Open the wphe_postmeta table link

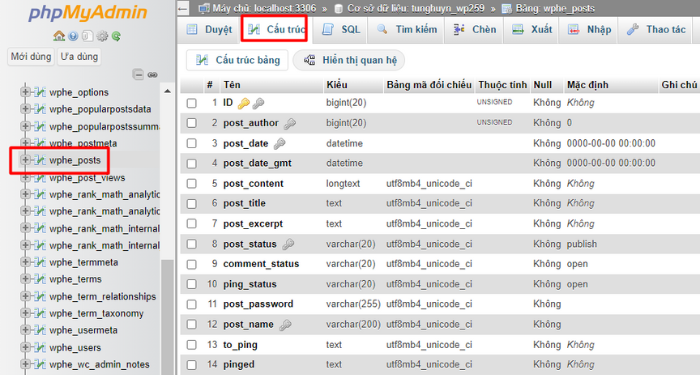pyautogui.click(x=83, y=143)
